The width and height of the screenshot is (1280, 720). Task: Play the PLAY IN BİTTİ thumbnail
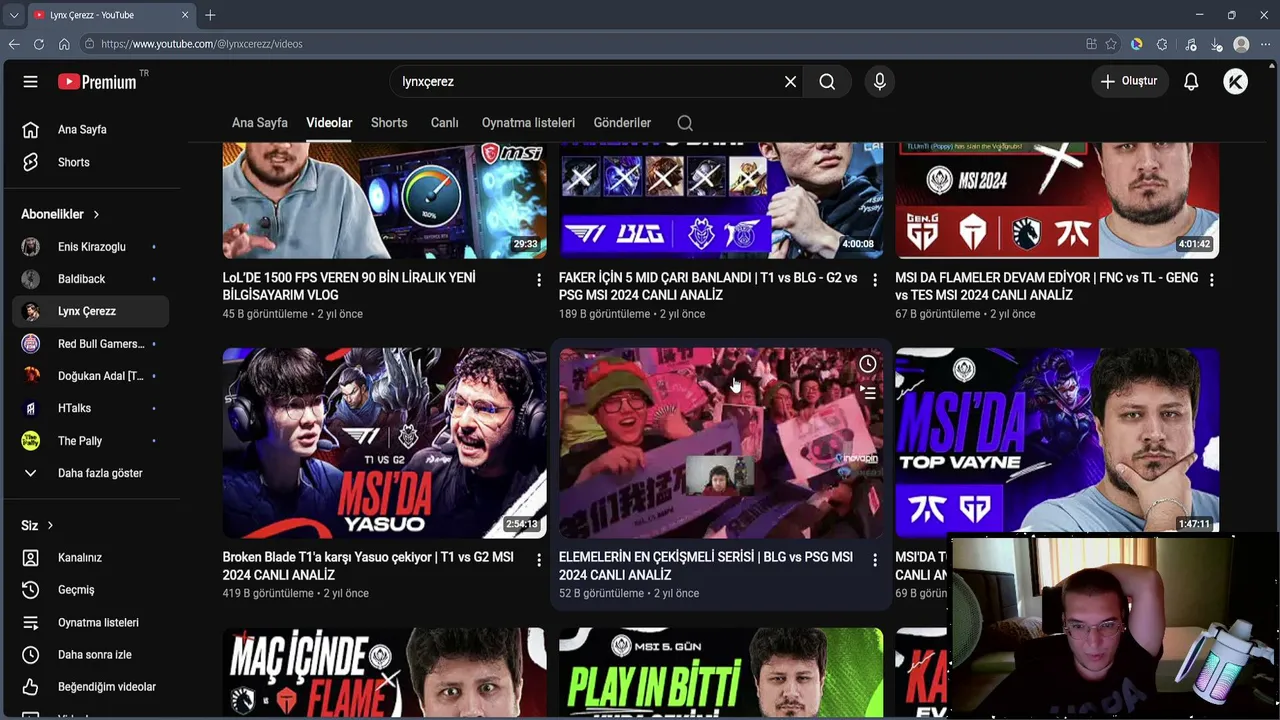click(x=721, y=672)
